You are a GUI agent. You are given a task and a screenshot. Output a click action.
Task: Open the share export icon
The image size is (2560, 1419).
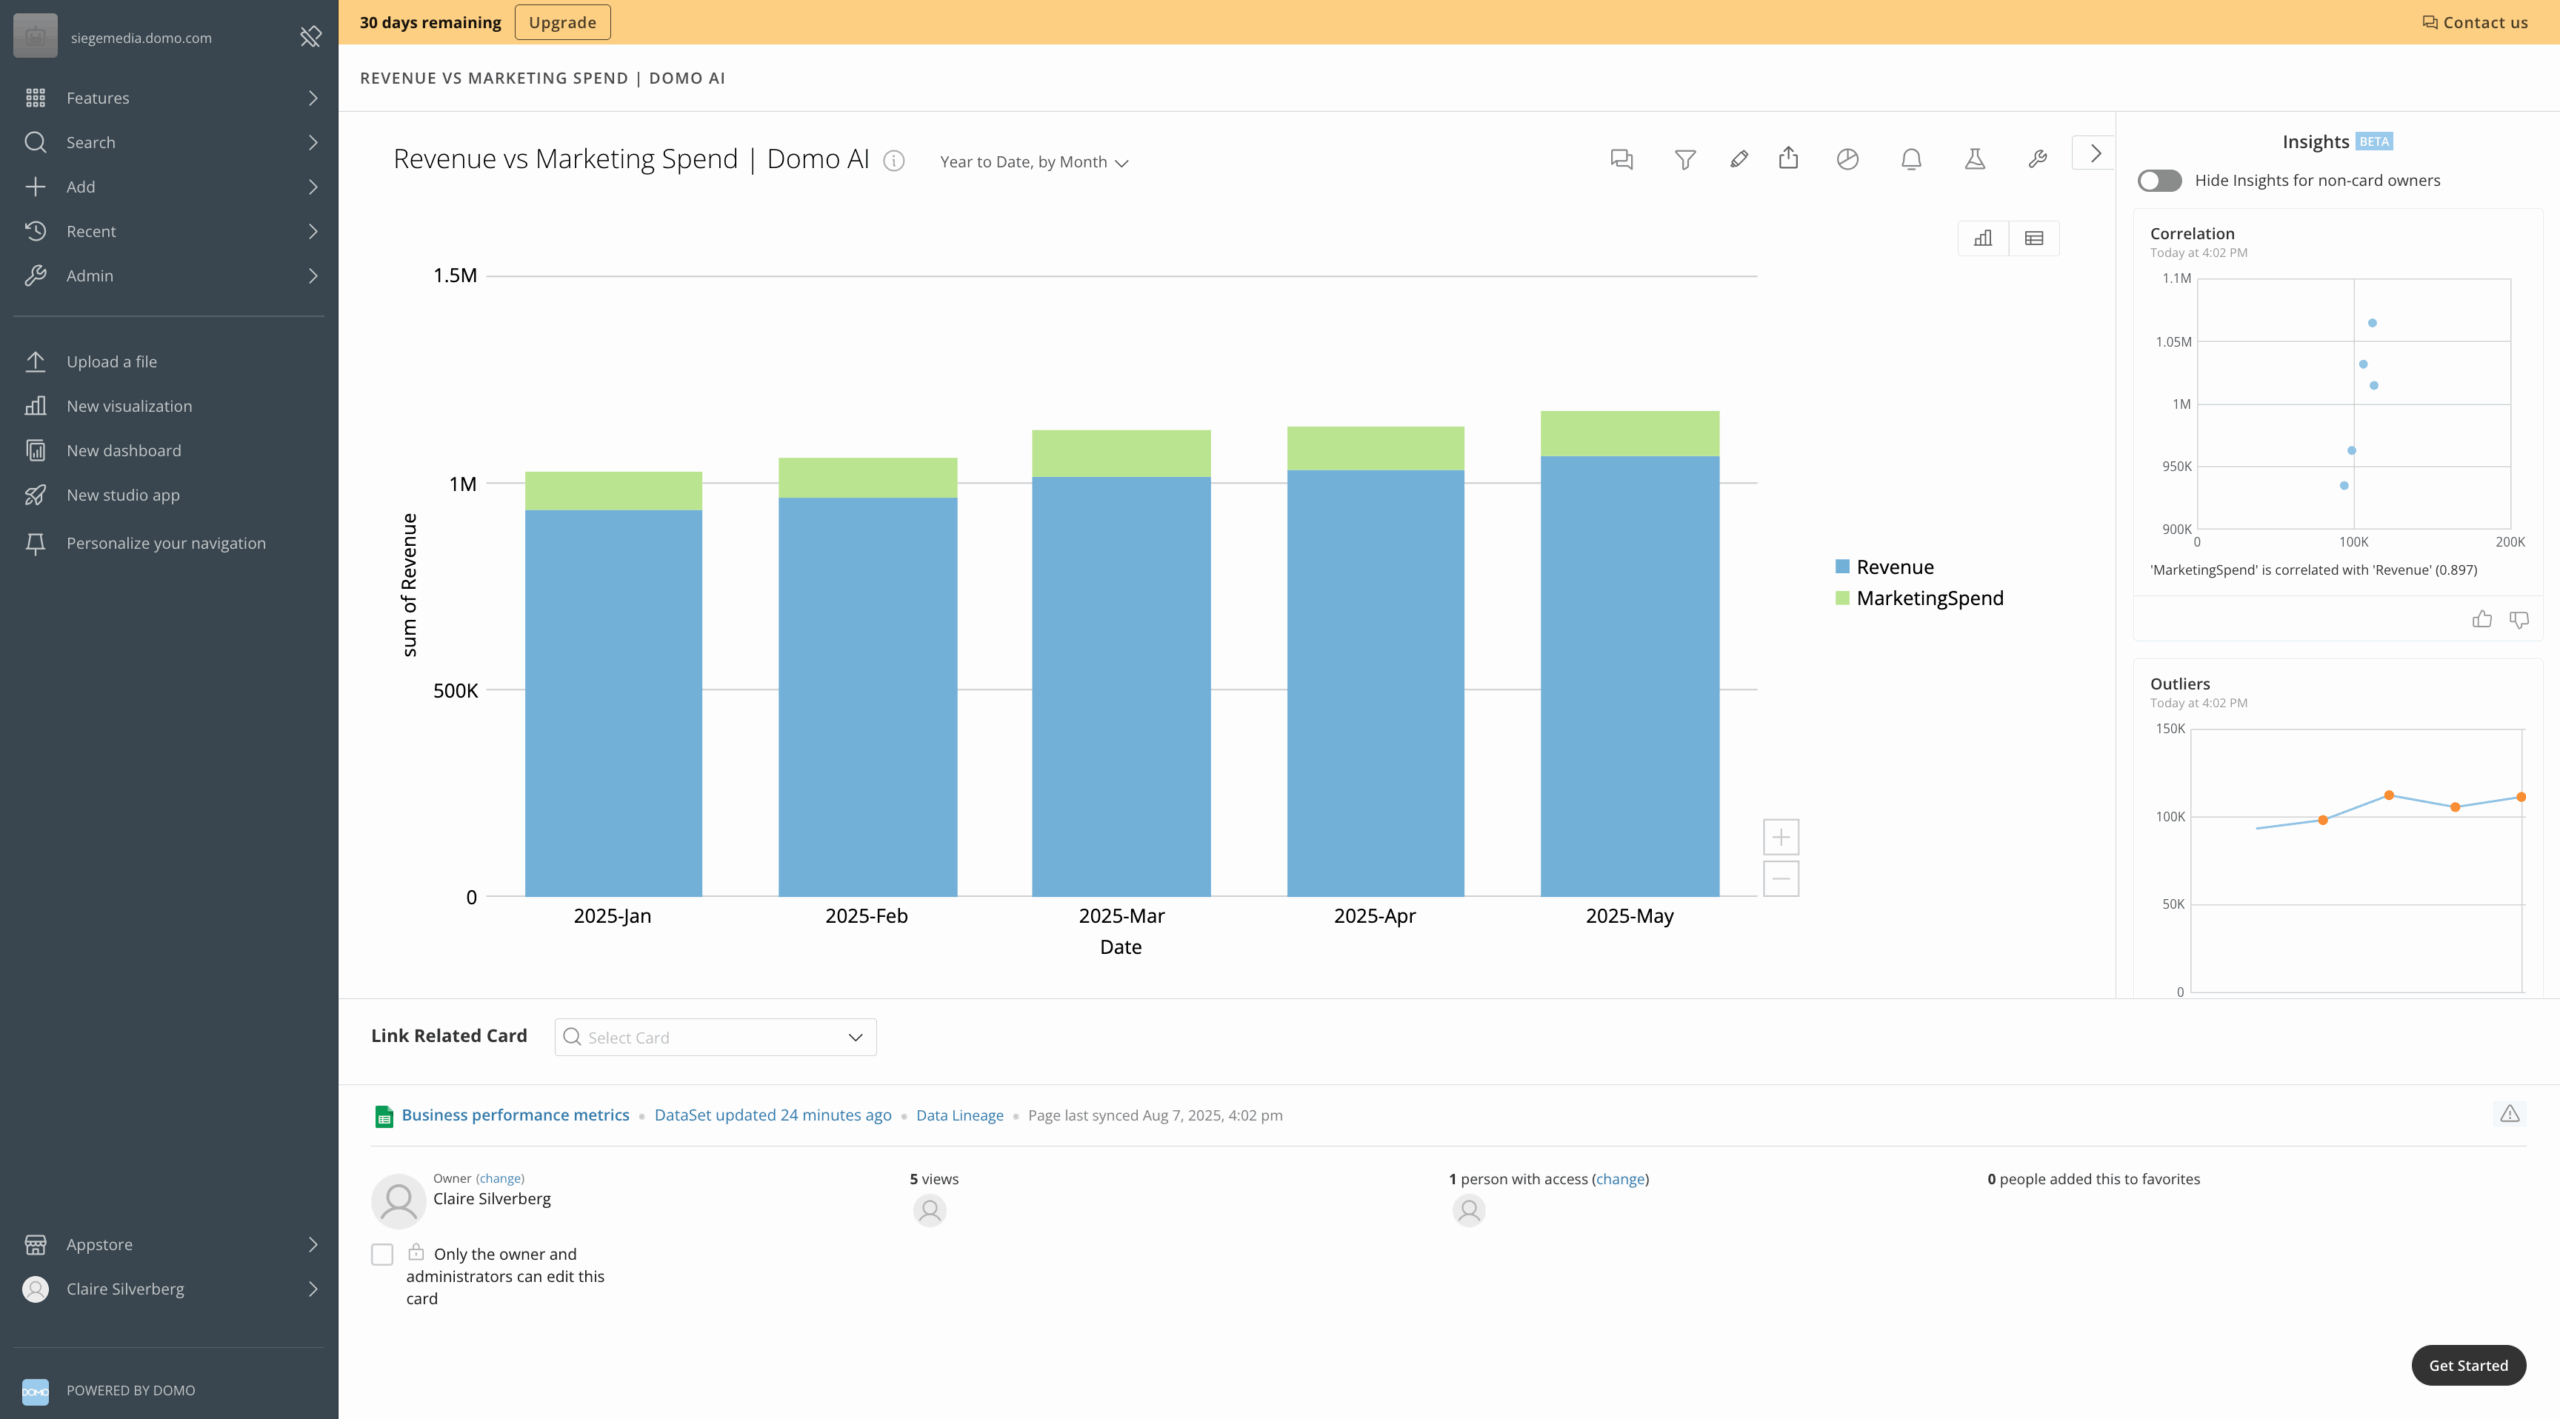tap(1789, 158)
